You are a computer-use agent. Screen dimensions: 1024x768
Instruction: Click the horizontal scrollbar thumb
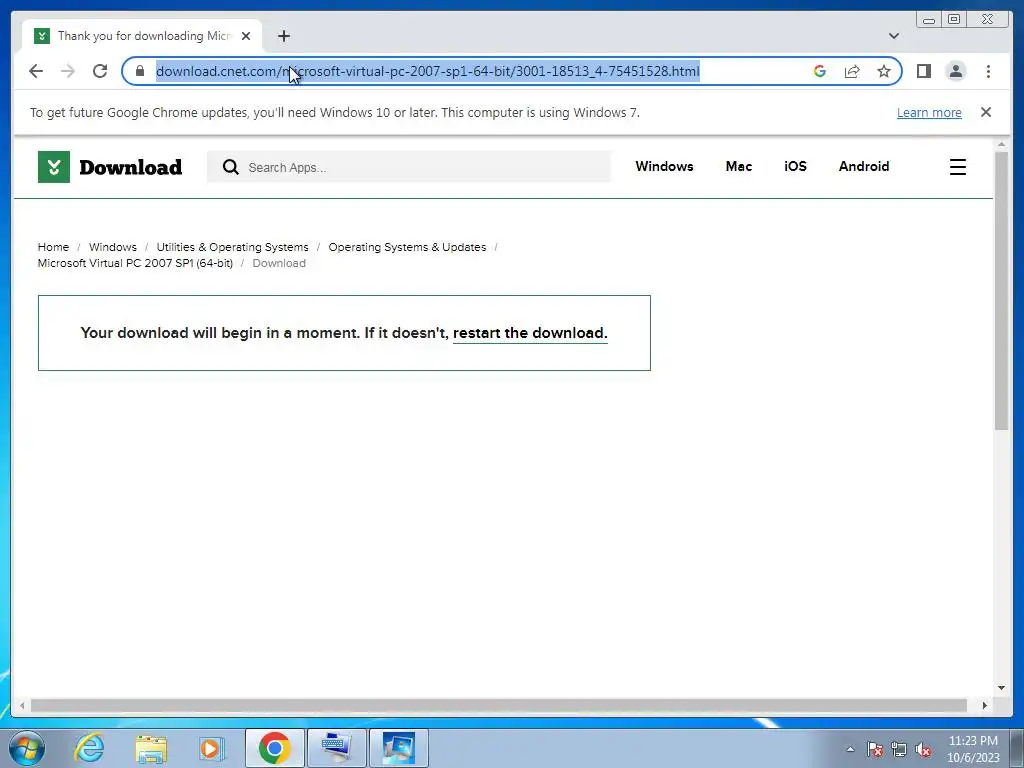pyautogui.click(x=498, y=705)
